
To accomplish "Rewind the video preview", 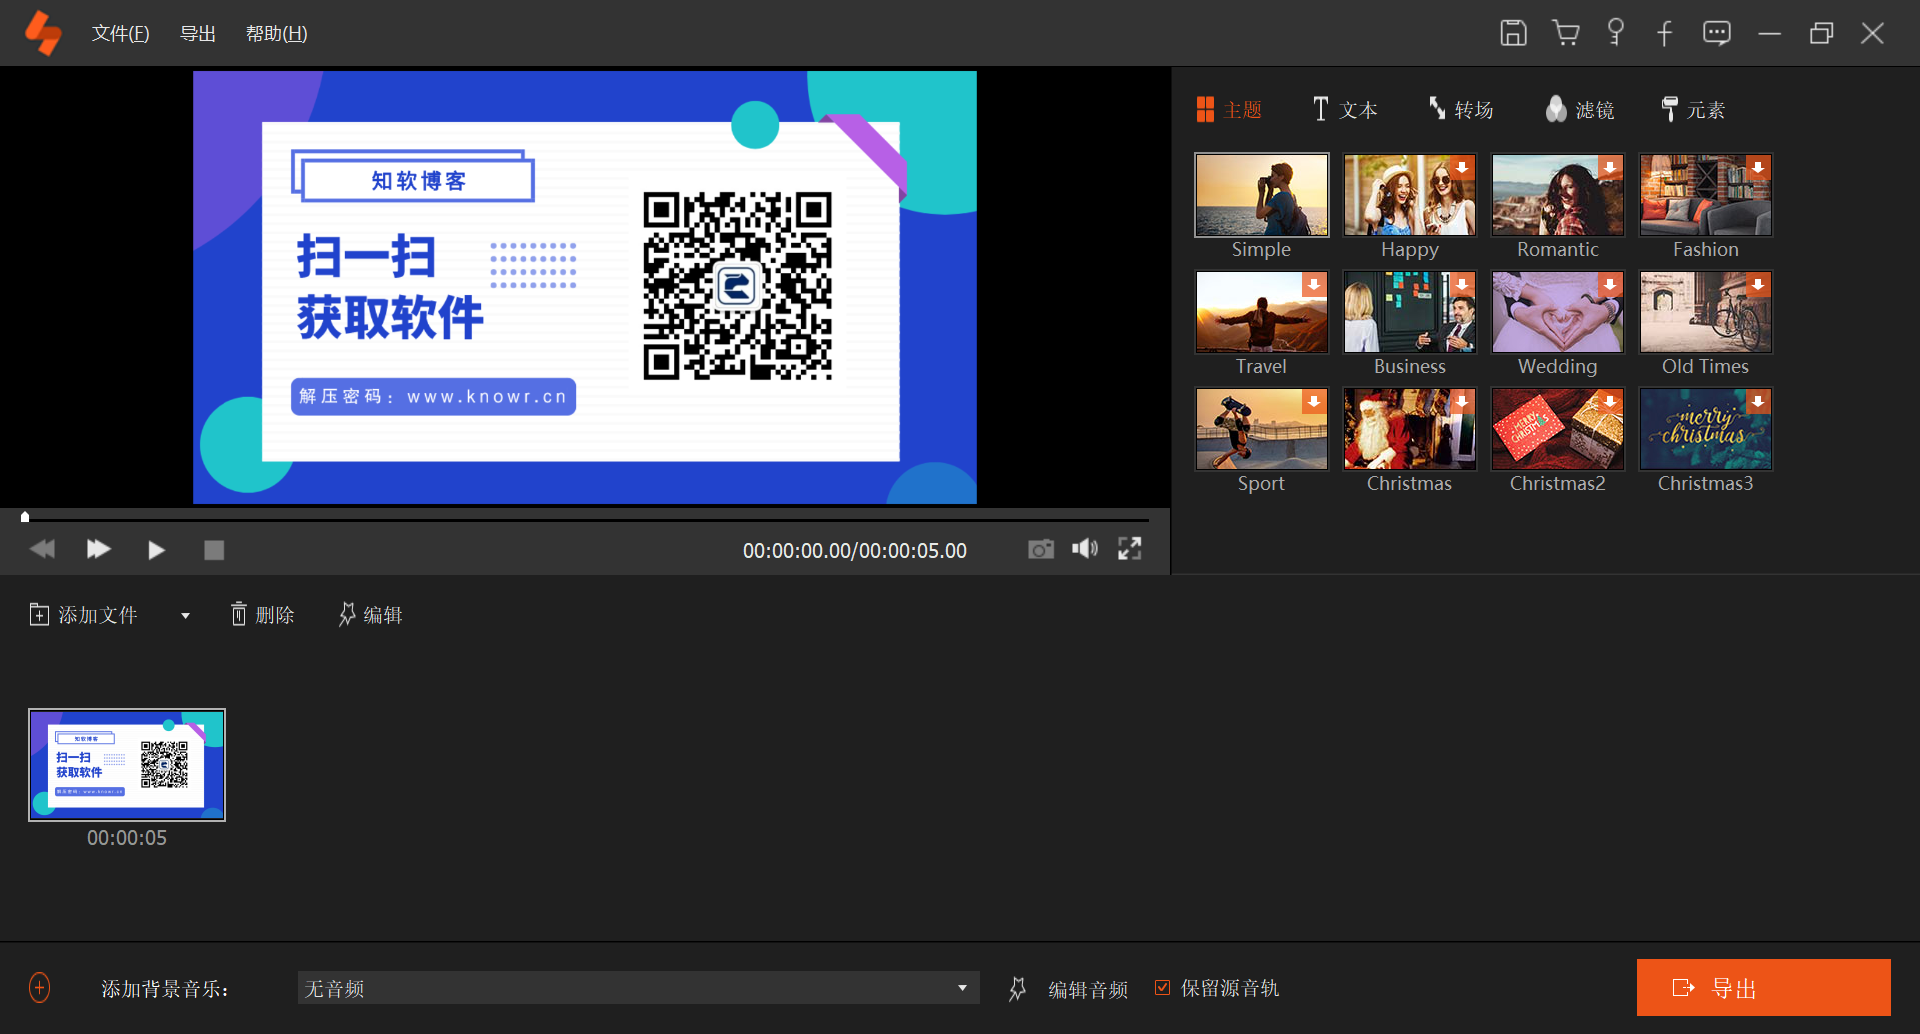I will pyautogui.click(x=42, y=549).
